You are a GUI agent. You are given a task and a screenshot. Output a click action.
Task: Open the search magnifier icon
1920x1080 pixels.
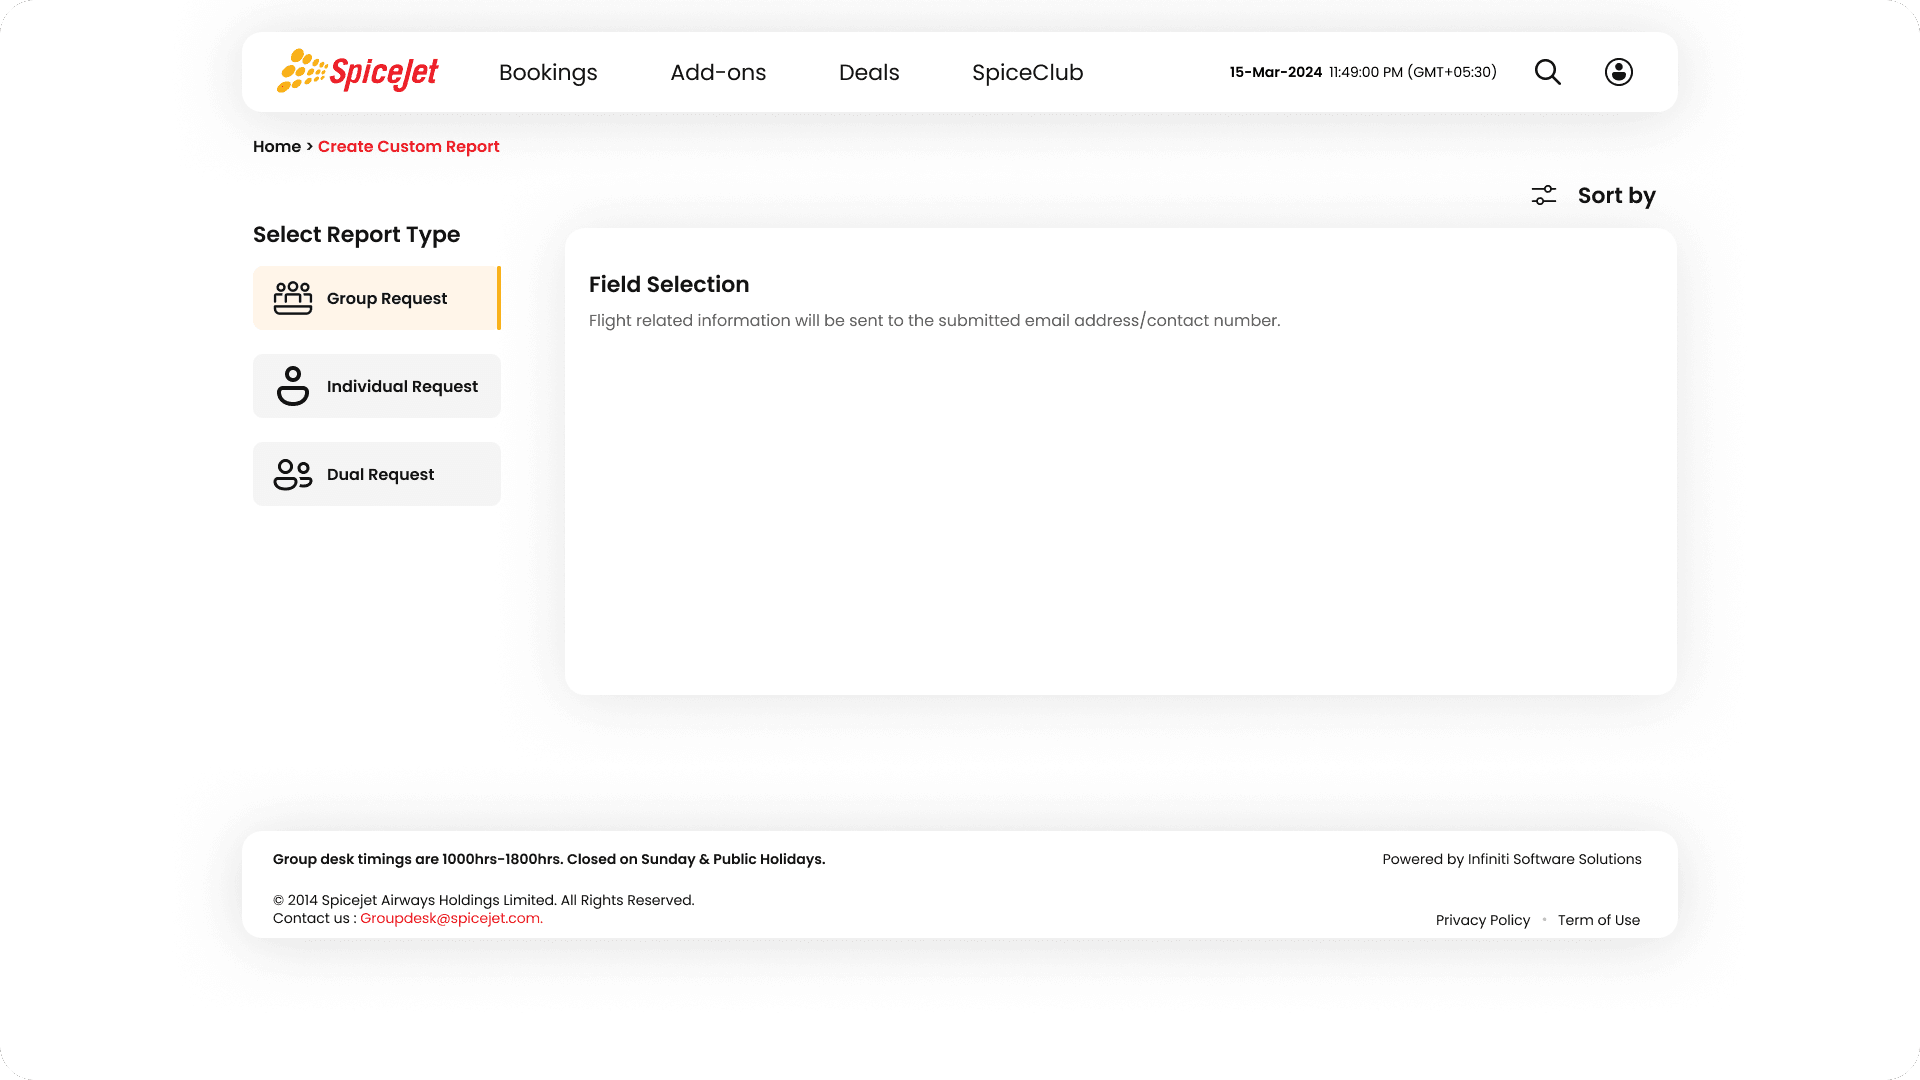point(1547,72)
